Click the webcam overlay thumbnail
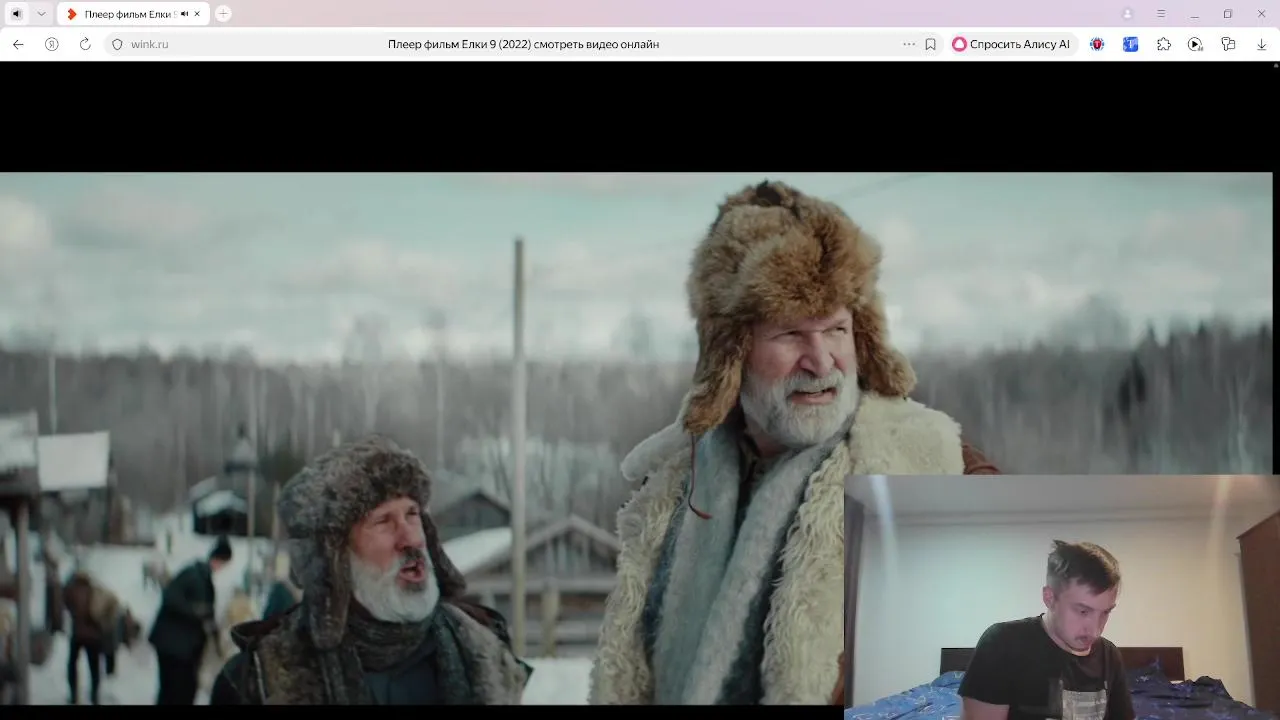 (1062, 597)
